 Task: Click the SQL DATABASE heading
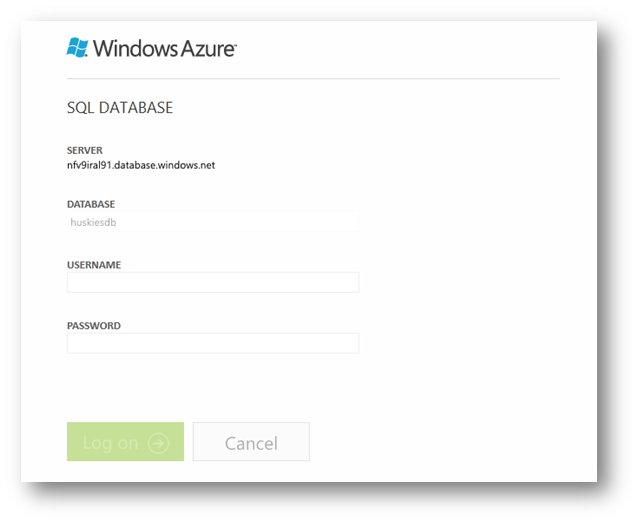pos(120,108)
